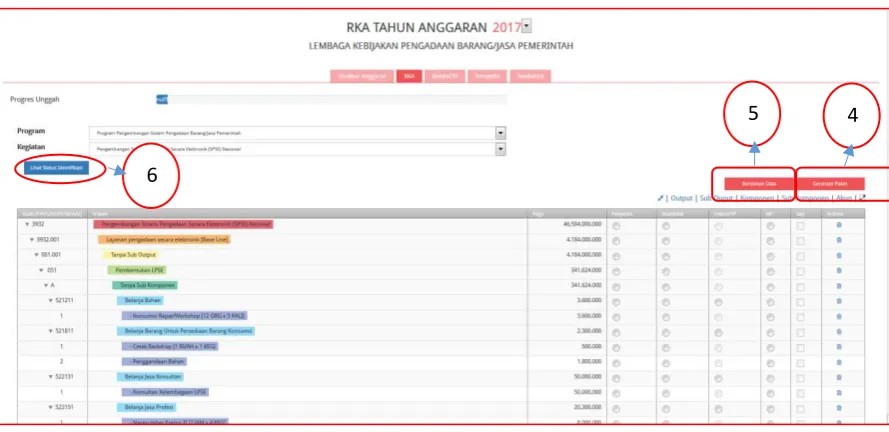Click the Bersihkan Data button

(759, 184)
